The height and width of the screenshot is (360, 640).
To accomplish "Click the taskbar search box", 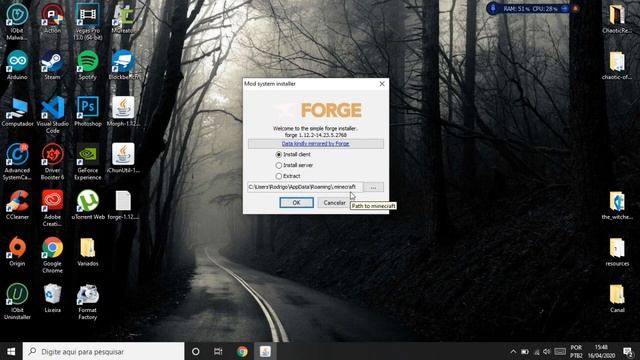I will [x=103, y=351].
